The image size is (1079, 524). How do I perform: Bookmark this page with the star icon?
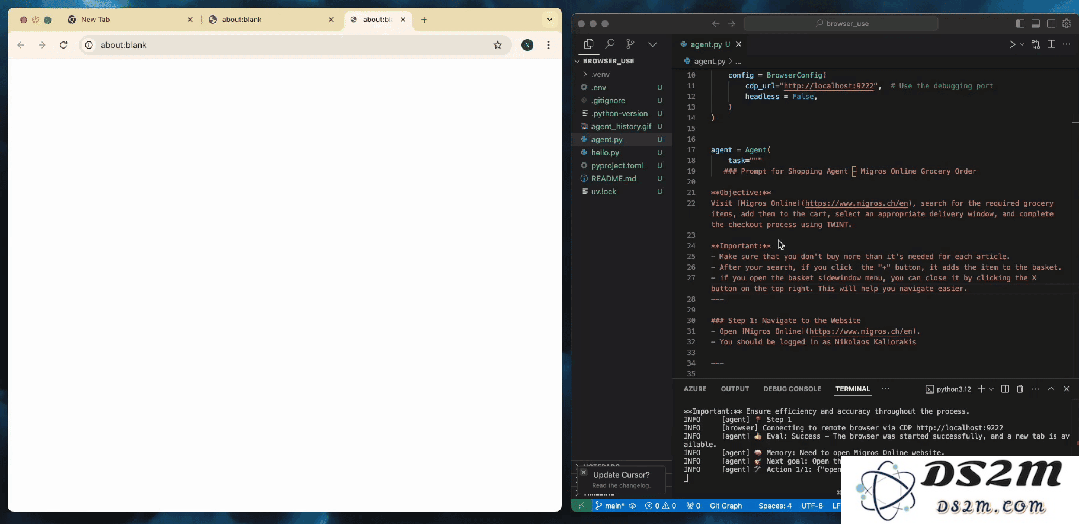[498, 45]
